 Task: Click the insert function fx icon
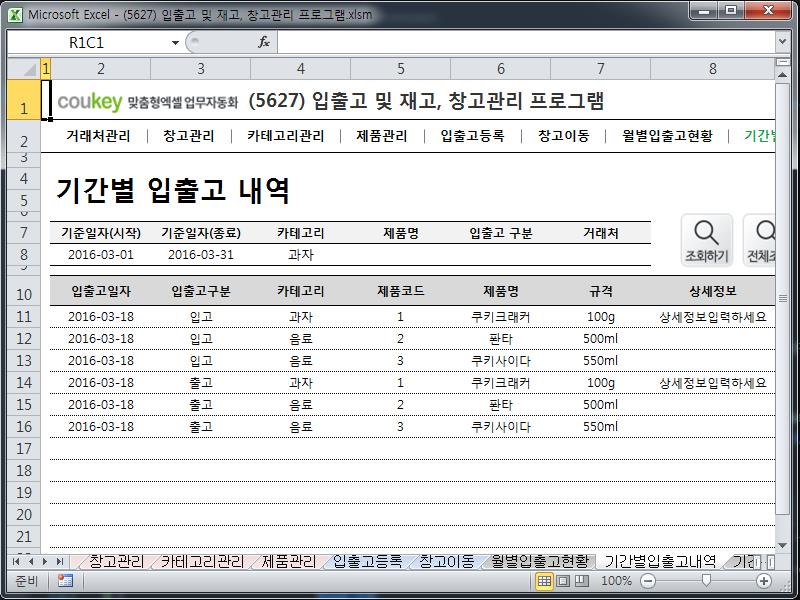(x=264, y=42)
